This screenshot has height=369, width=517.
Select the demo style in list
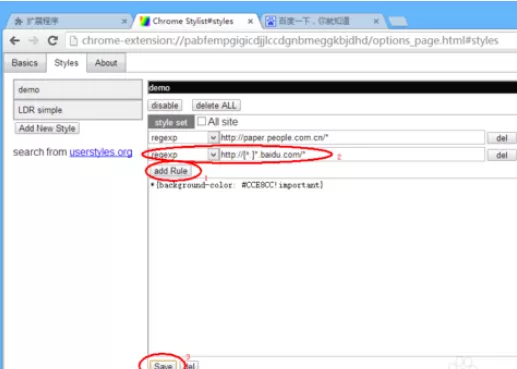coord(78,89)
